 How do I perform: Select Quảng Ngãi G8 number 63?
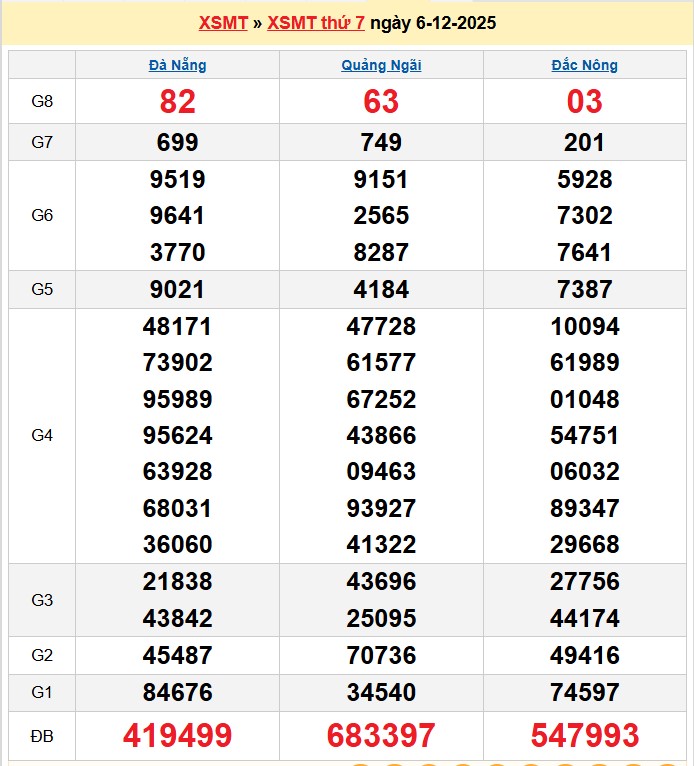381,101
